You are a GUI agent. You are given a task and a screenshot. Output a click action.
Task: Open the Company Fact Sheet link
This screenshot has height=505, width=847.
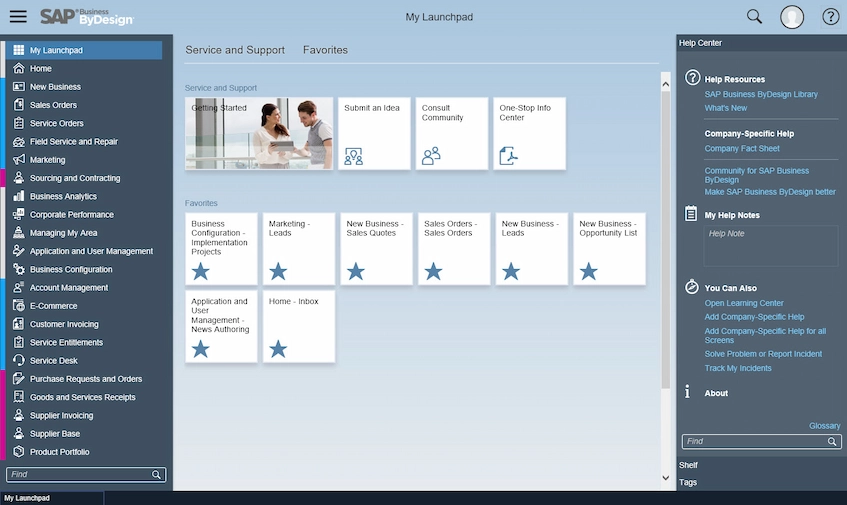[742, 149]
